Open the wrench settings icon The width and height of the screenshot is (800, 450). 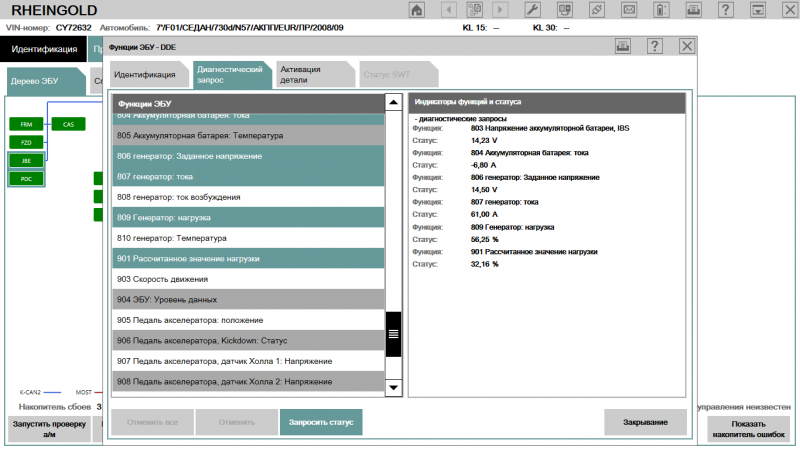[x=533, y=10]
